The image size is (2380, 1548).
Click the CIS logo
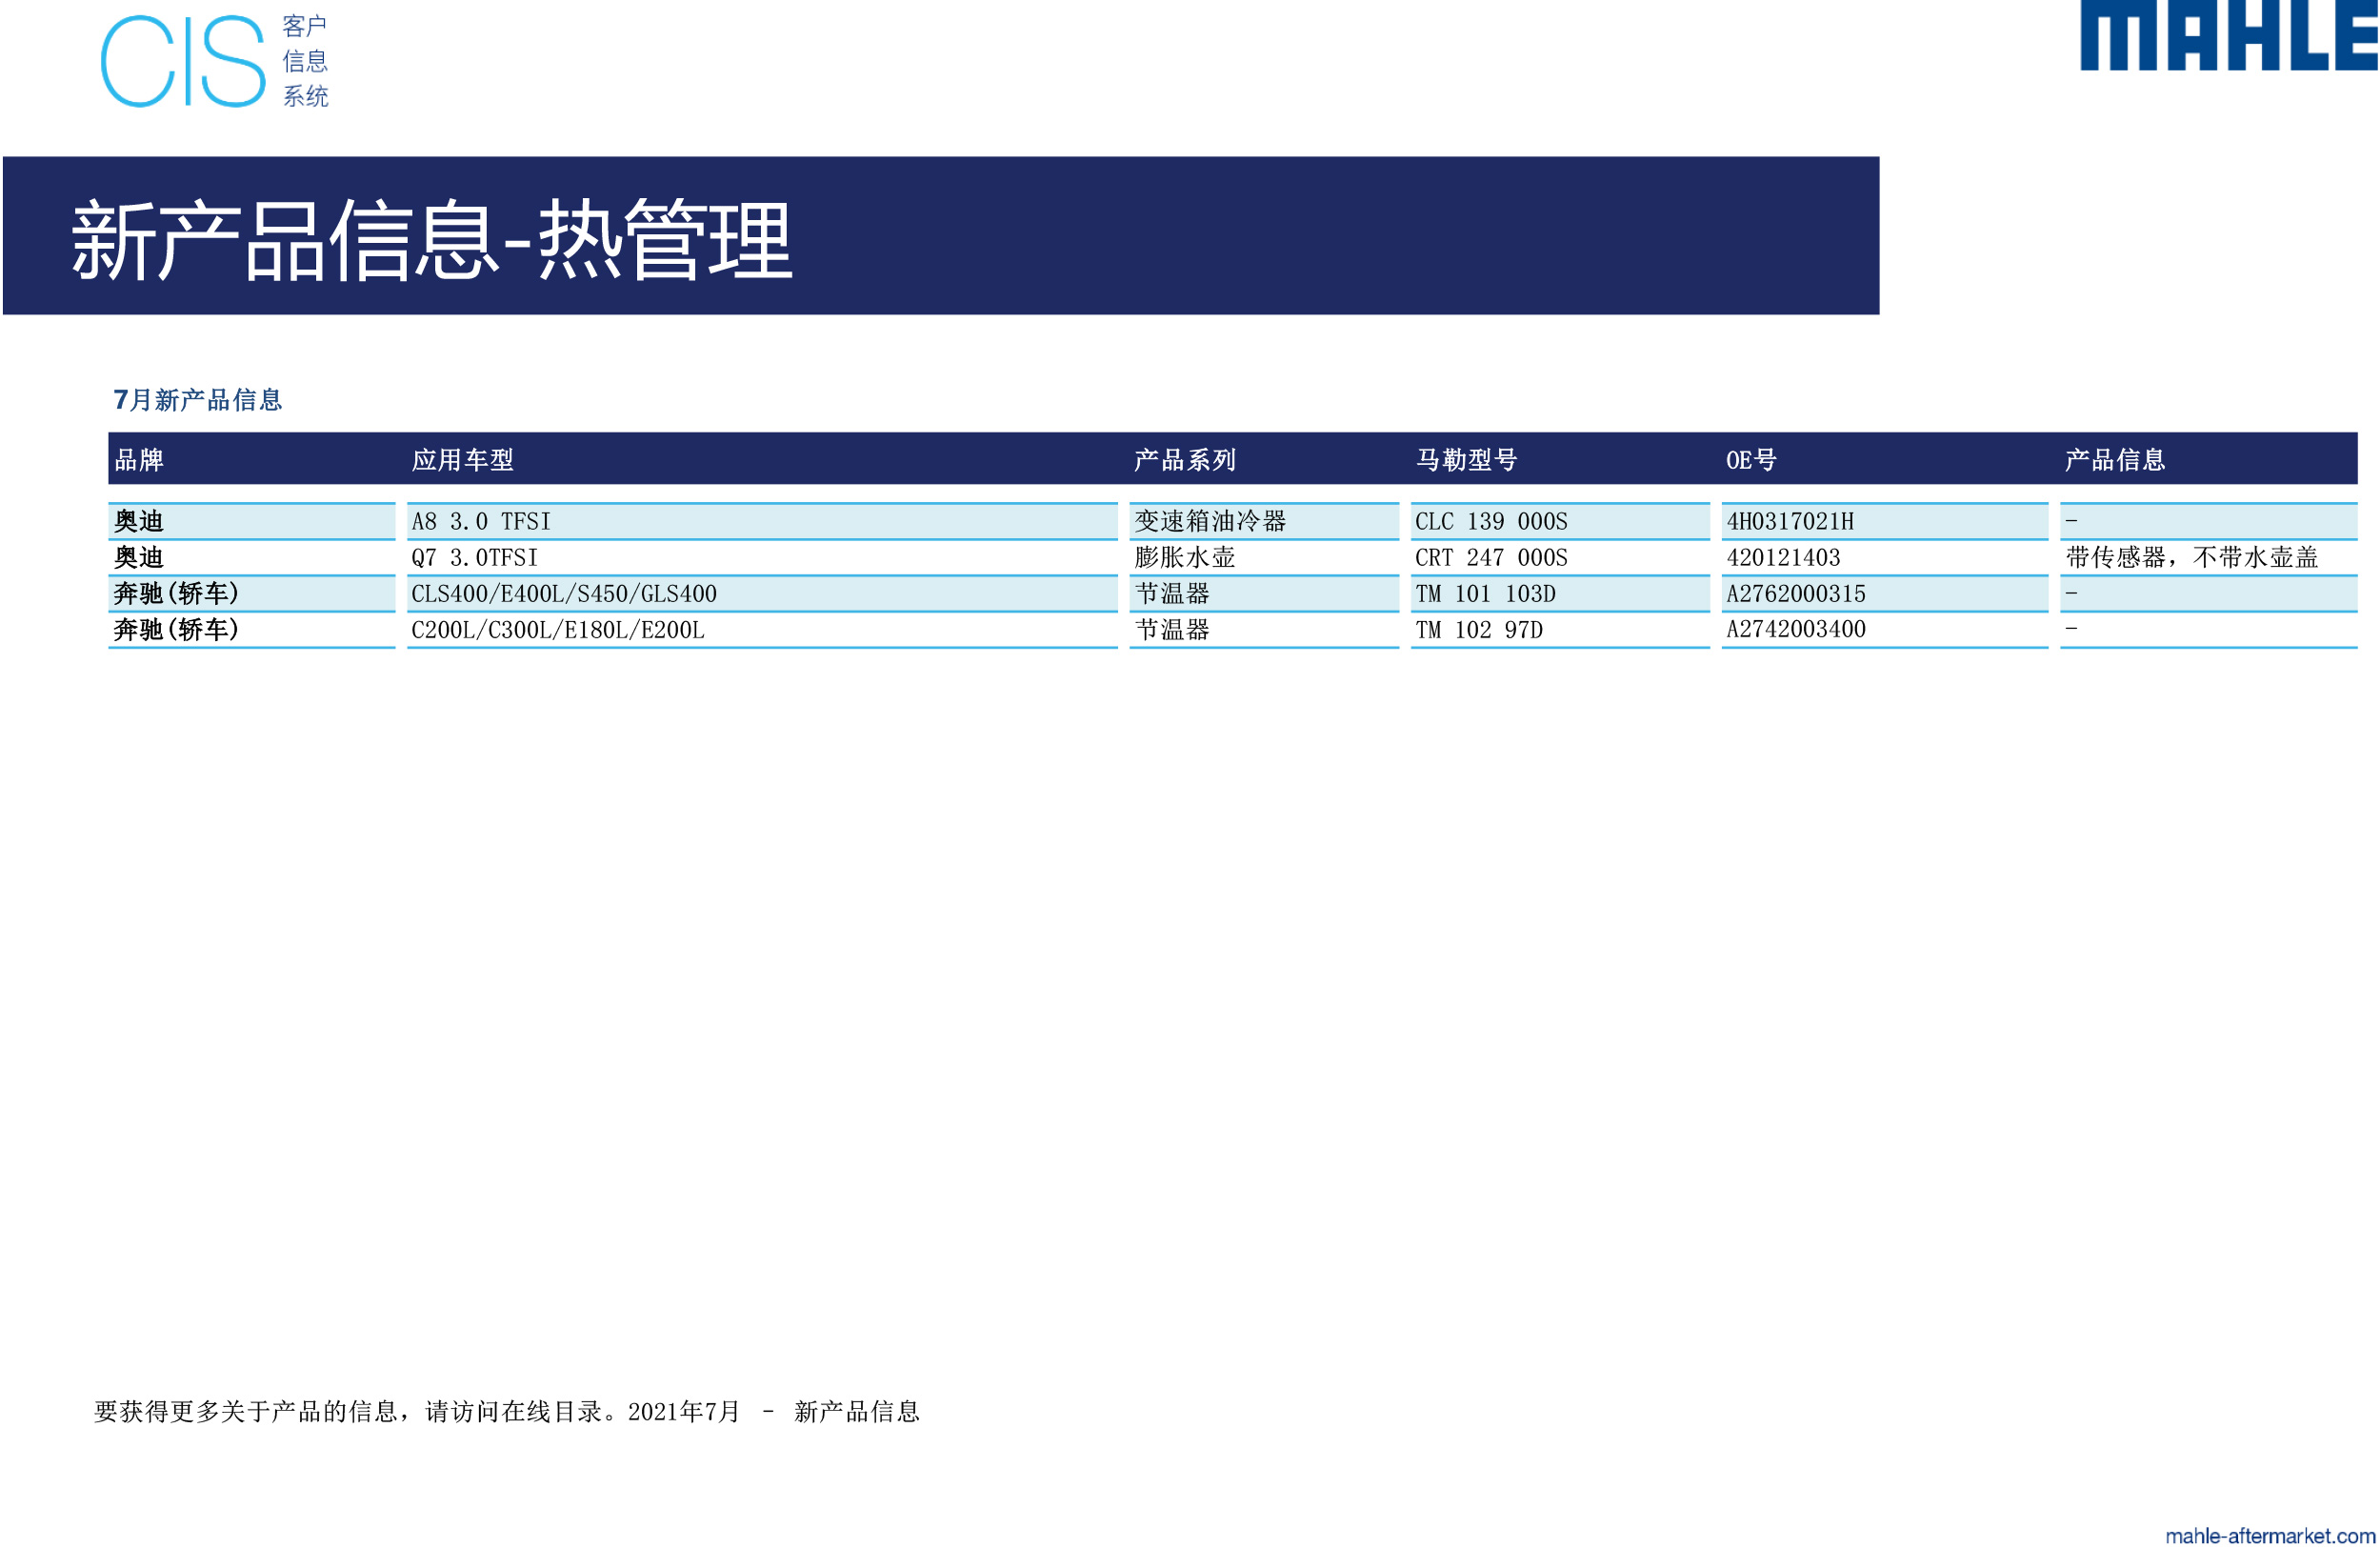[x=183, y=61]
